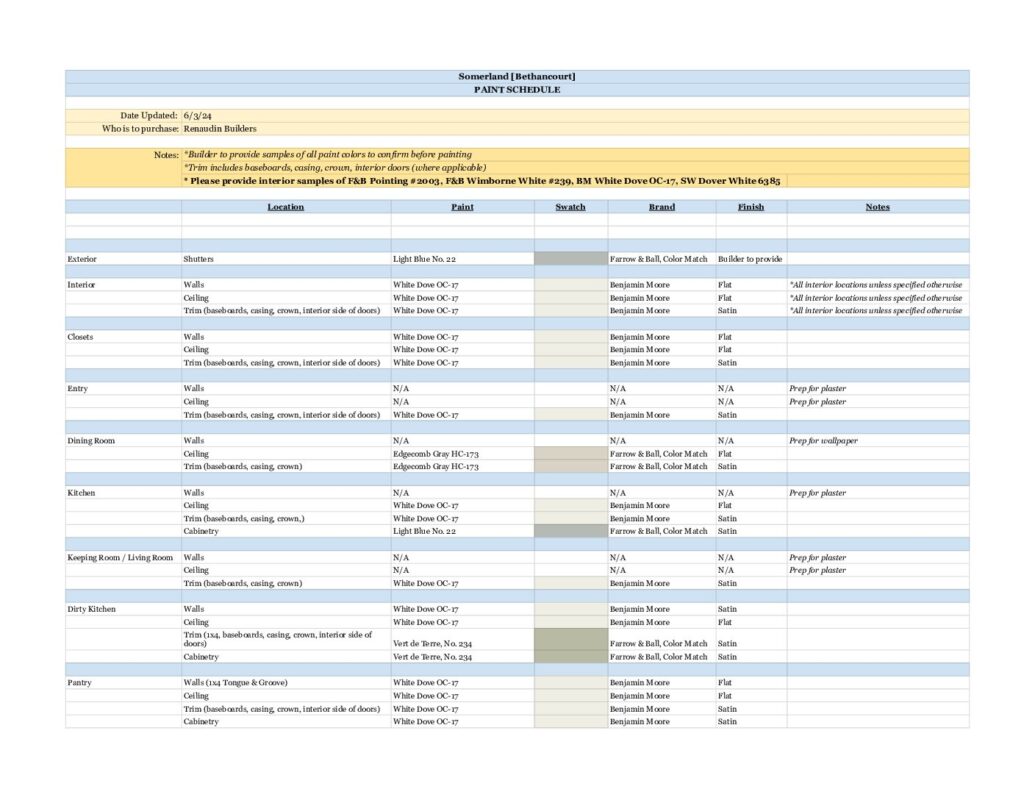Click the Kitchen Walls 'Prep for plaster' note
This screenshot has width=1035, height=800.
pyautogui.click(x=817, y=492)
